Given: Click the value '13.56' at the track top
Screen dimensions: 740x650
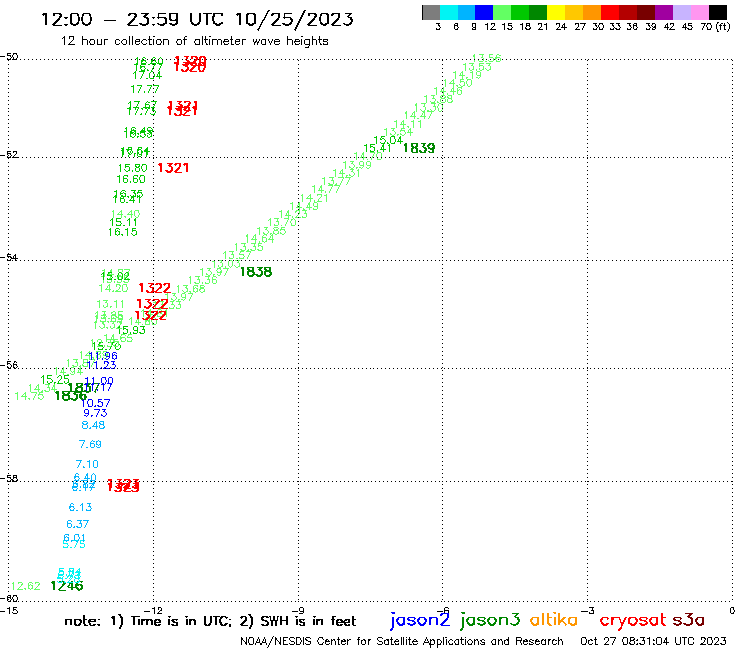Looking at the screenshot, I should click(487, 58).
